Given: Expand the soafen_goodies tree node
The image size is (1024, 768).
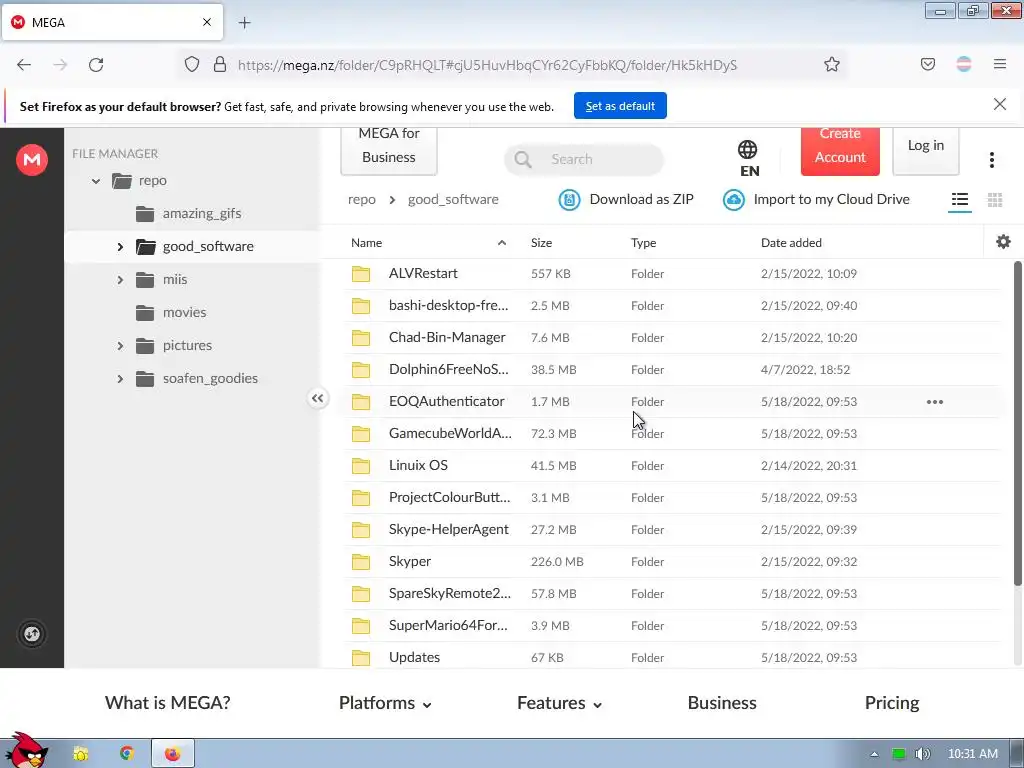Looking at the screenshot, I should (x=120, y=379).
